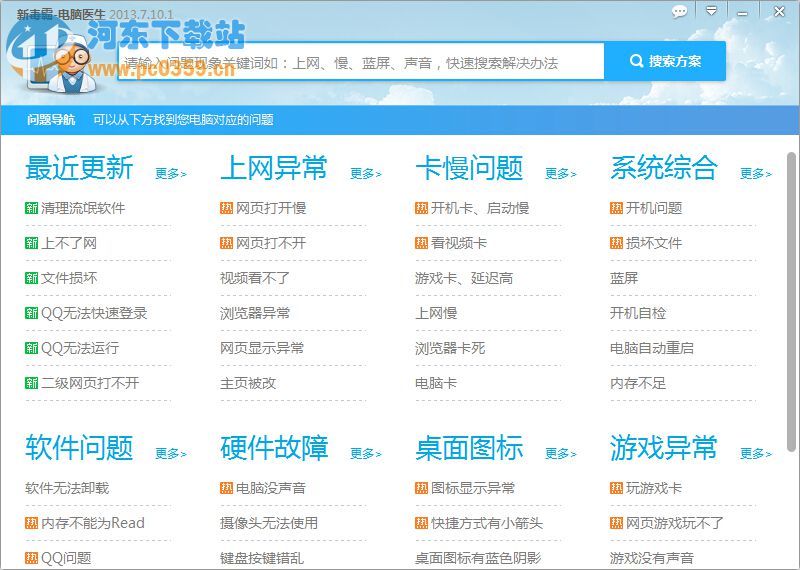Open 更多 for 硬件故障
Image resolution: width=800 pixels, height=570 pixels.
[366, 454]
